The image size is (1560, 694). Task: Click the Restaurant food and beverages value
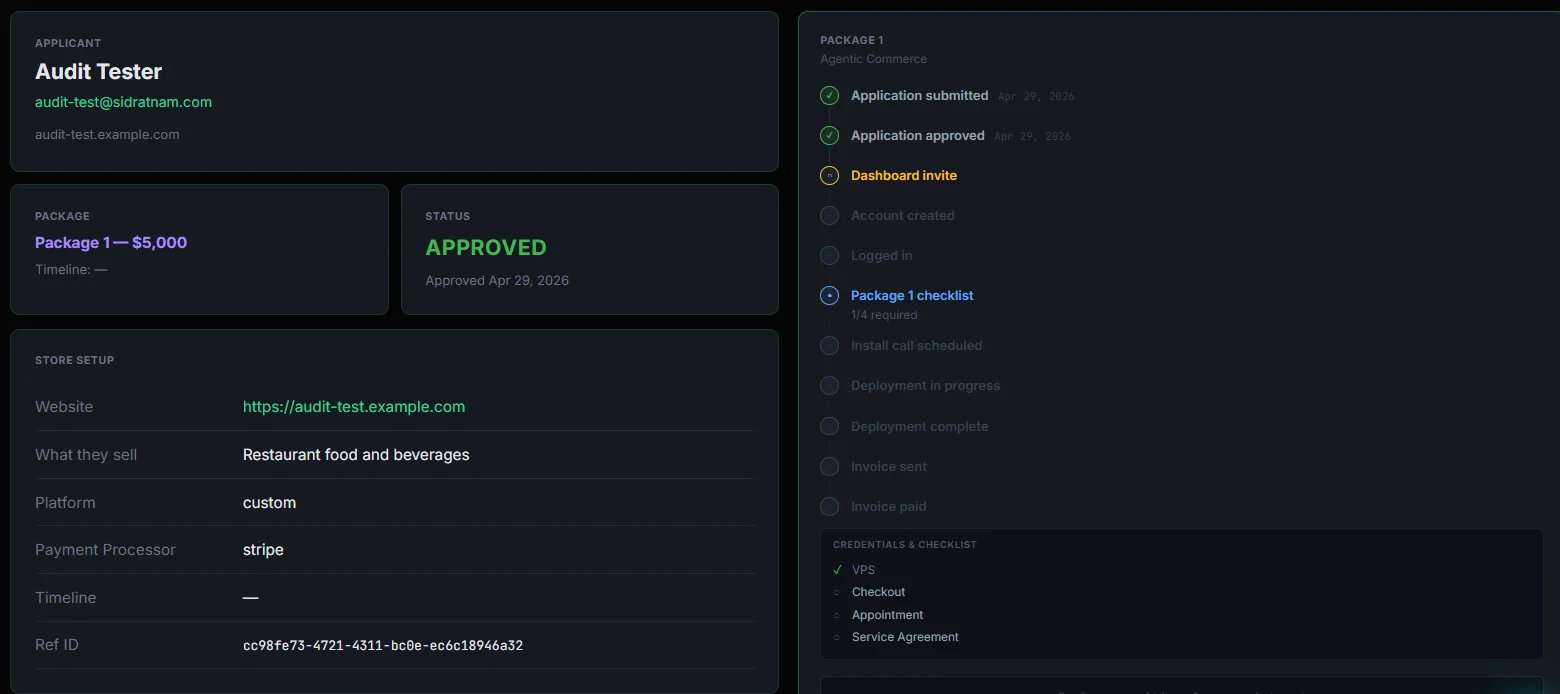pyautogui.click(x=356, y=455)
